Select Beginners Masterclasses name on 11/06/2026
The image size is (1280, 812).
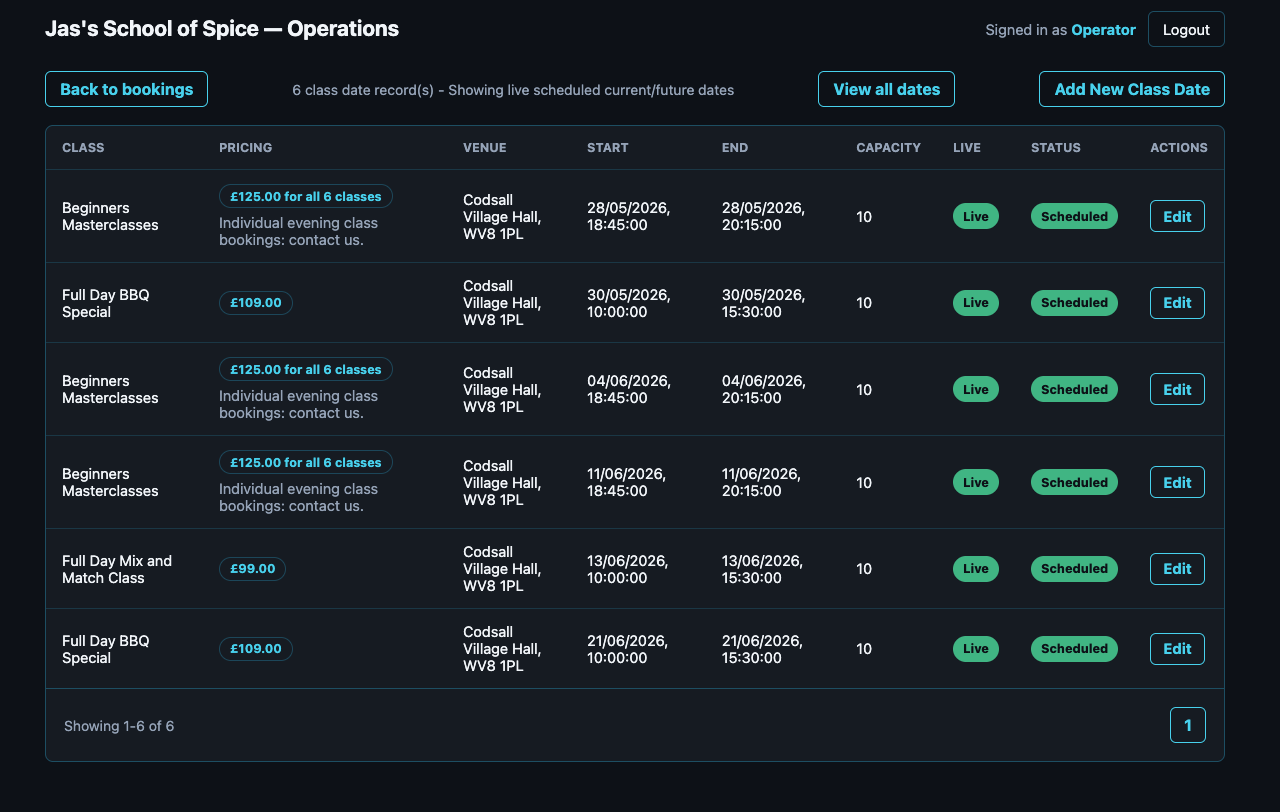pyautogui.click(x=110, y=482)
